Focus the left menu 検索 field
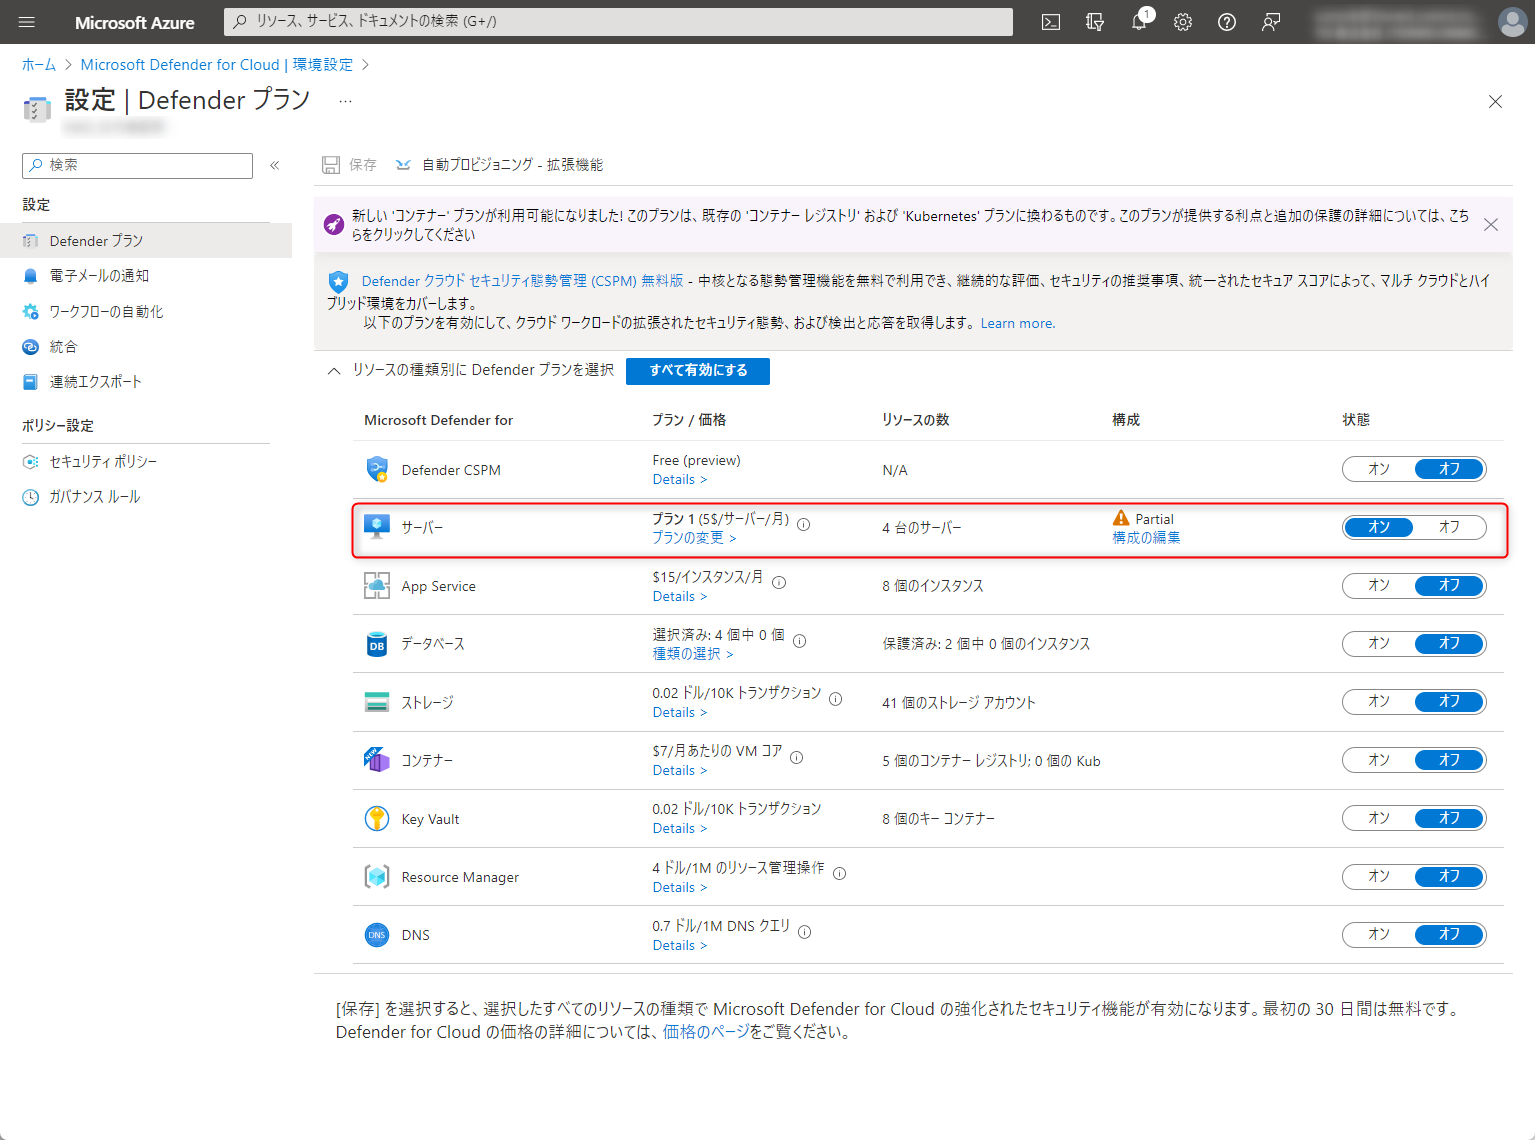Image resolution: width=1535 pixels, height=1140 pixels. click(137, 165)
